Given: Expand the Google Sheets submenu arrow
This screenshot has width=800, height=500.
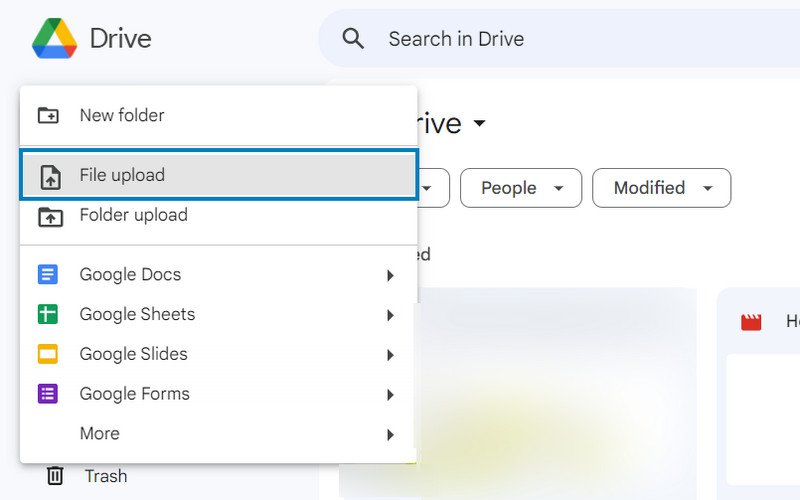Looking at the screenshot, I should click(390, 315).
